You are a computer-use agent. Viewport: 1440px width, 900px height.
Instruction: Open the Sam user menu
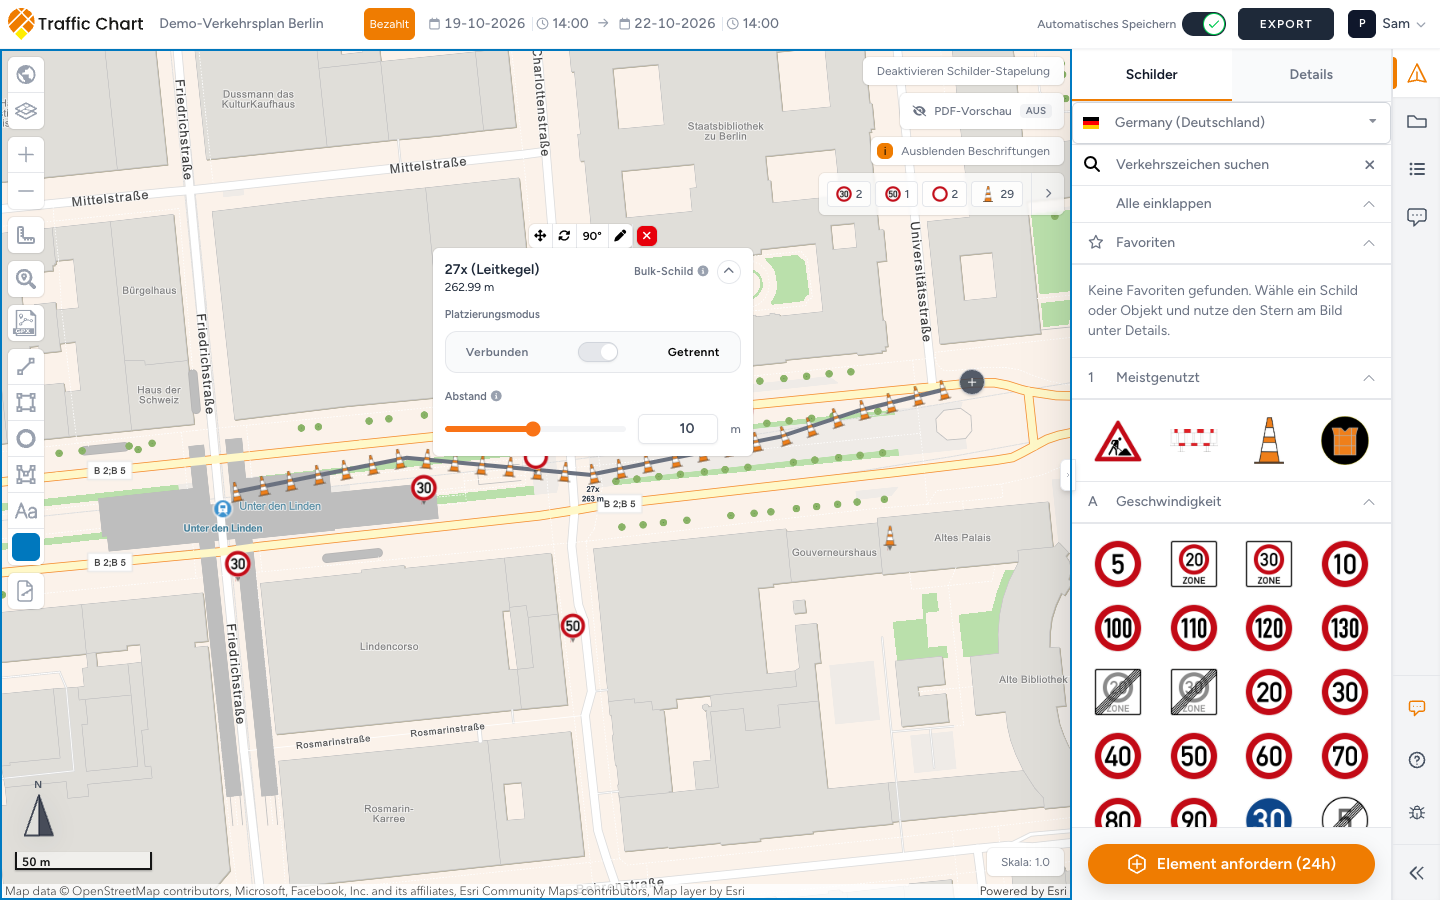1387,24
